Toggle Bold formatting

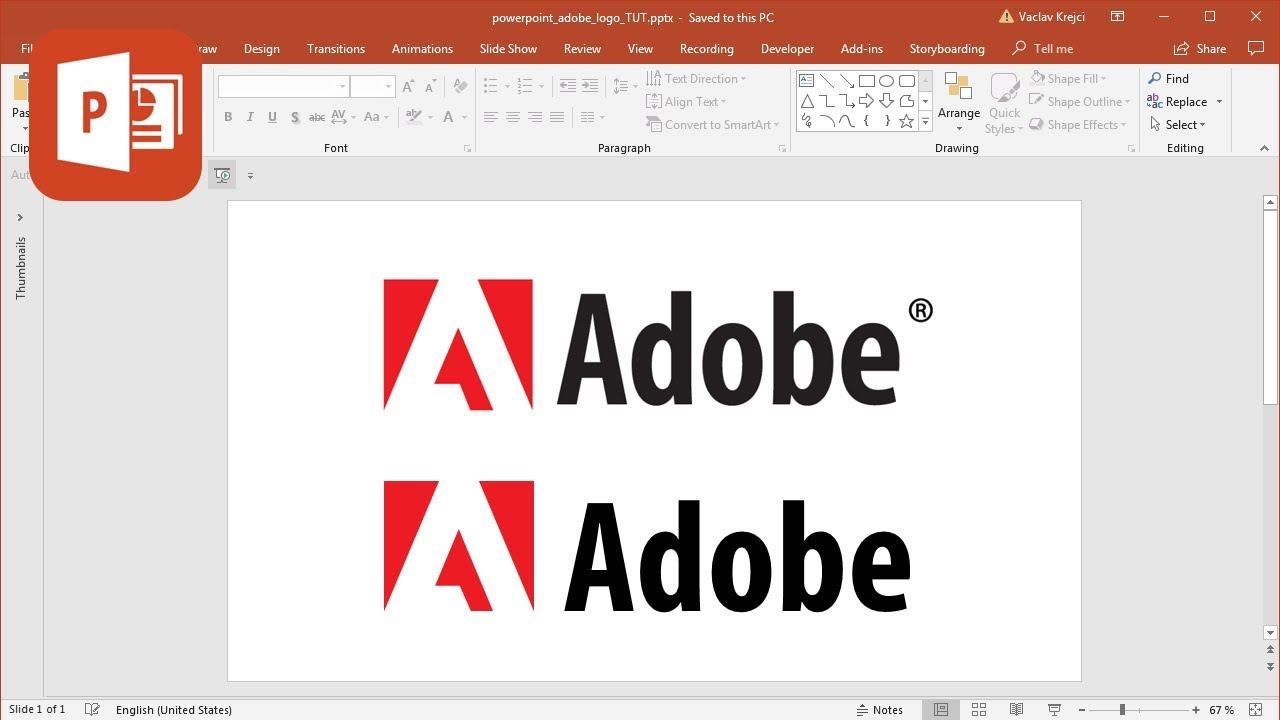(x=228, y=117)
